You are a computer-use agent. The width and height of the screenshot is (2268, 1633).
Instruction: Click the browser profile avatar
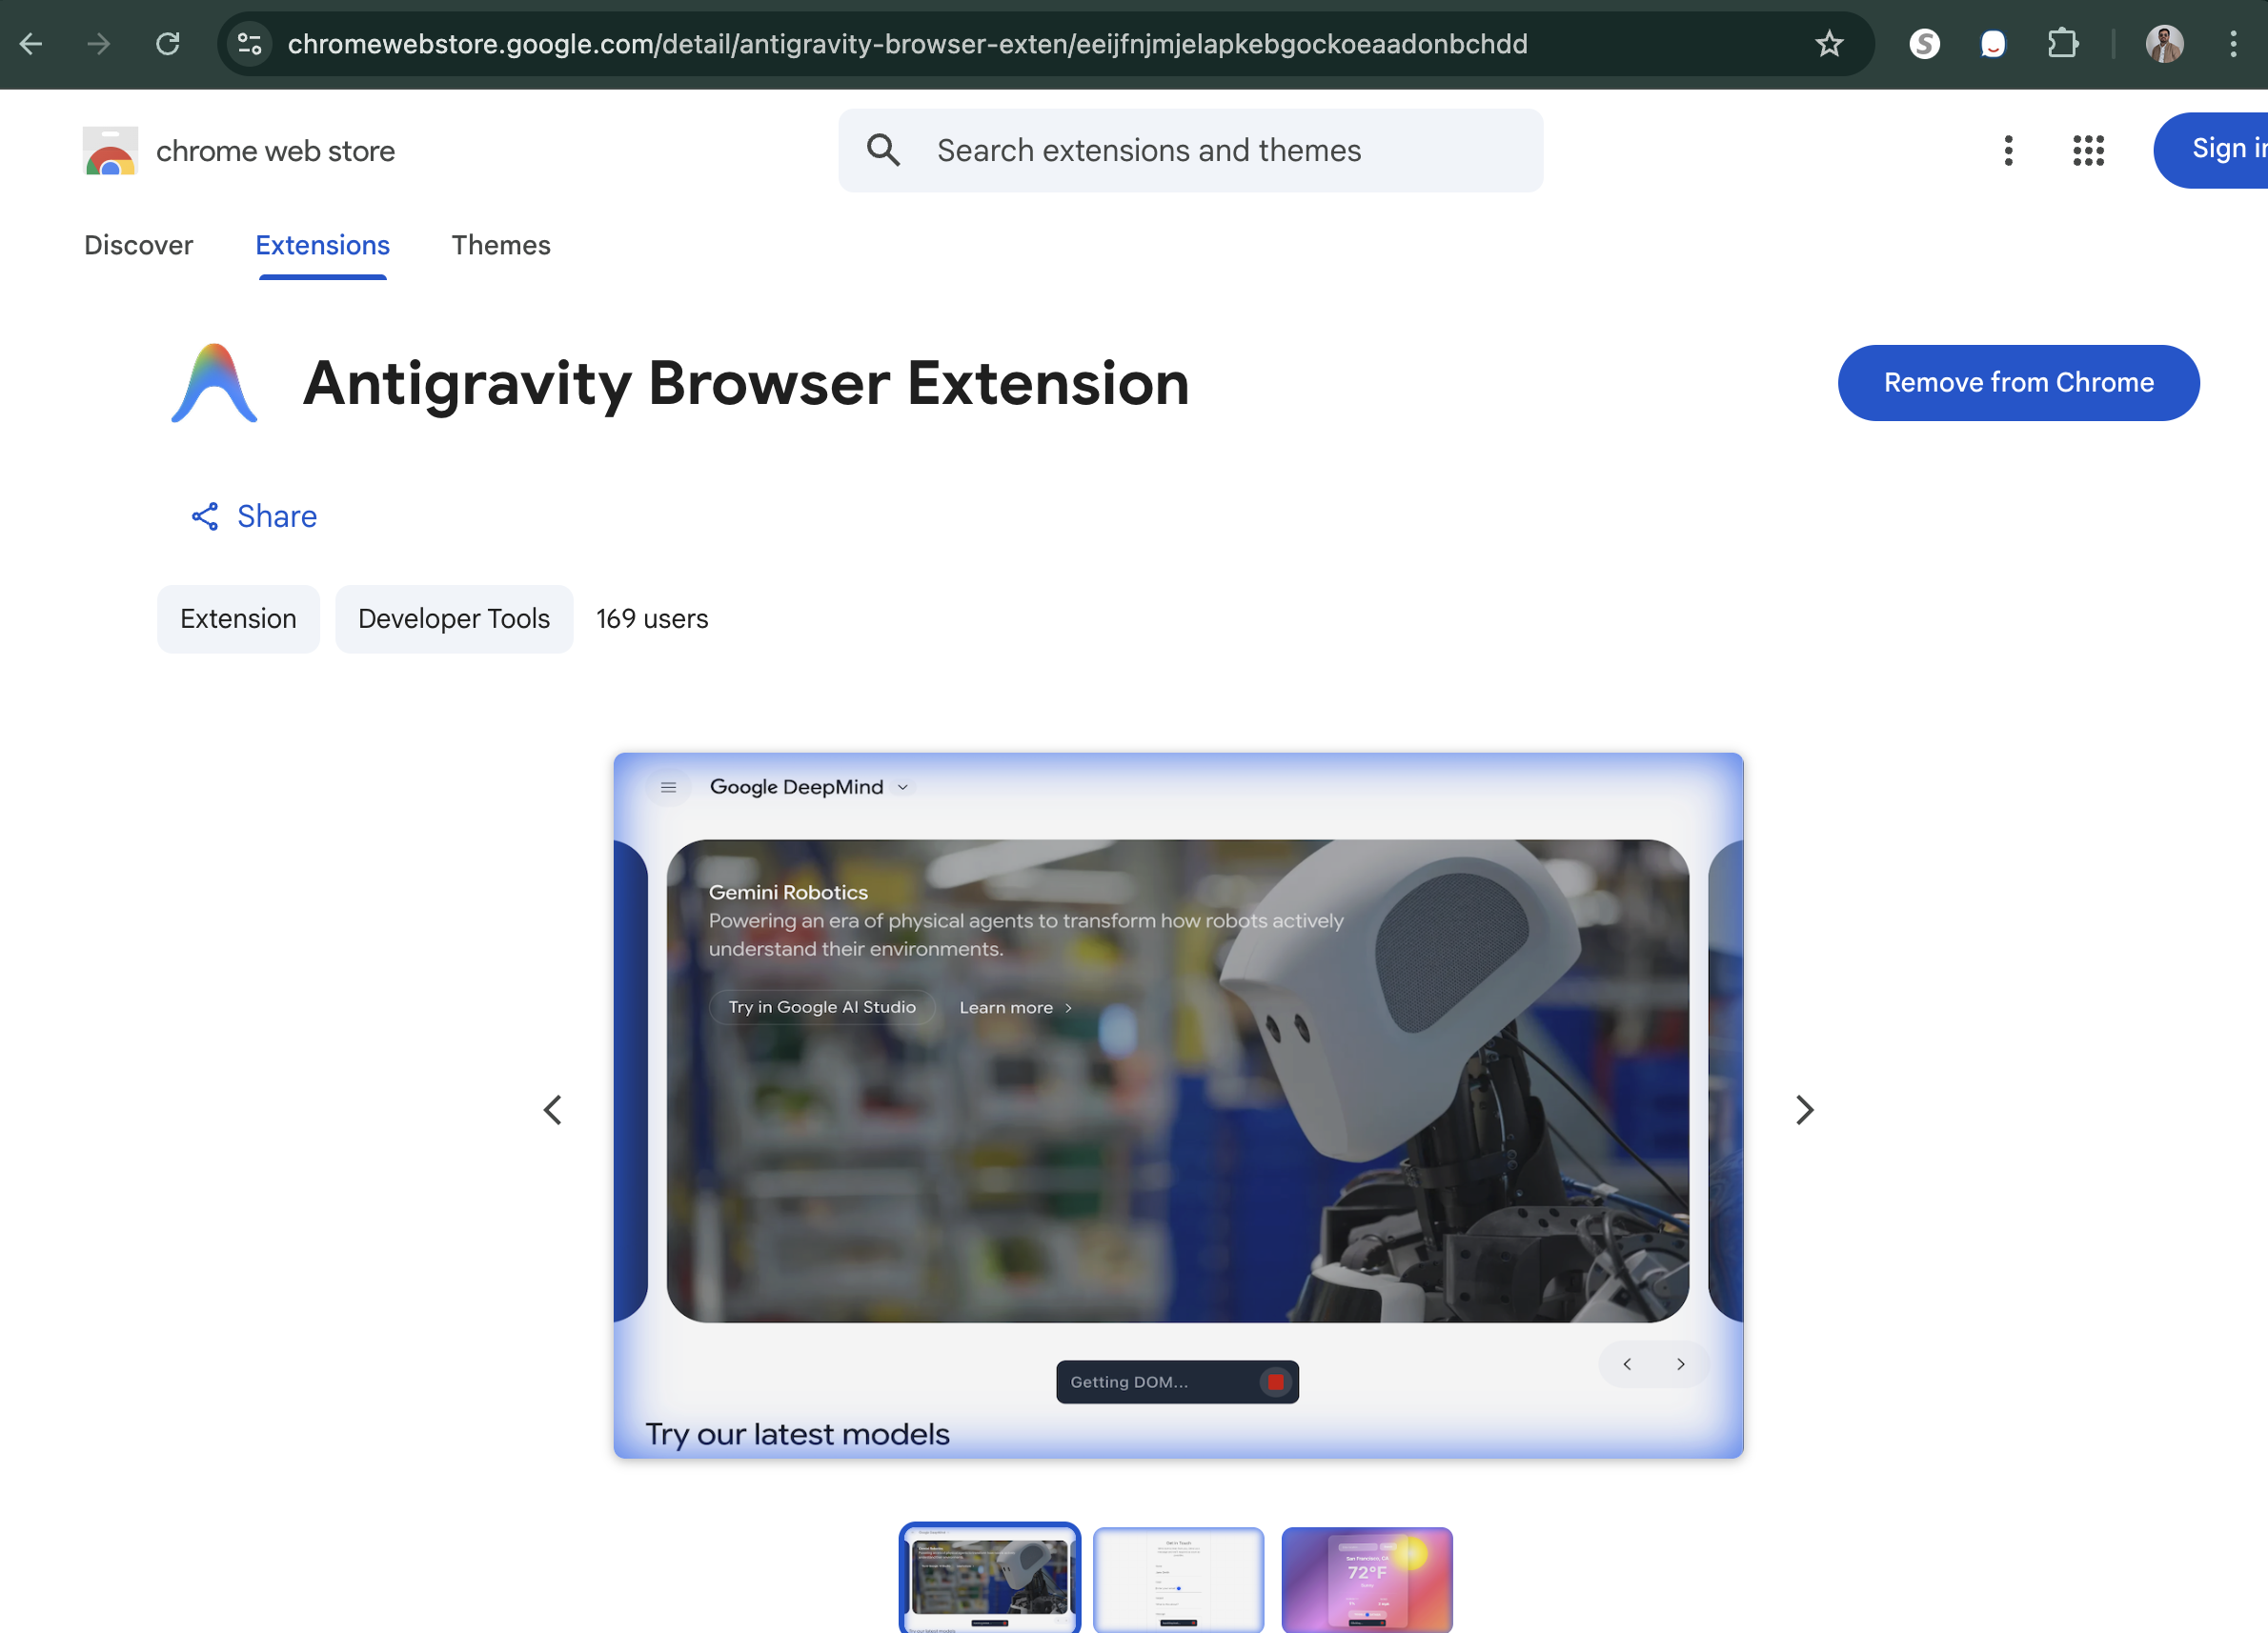2165,43
